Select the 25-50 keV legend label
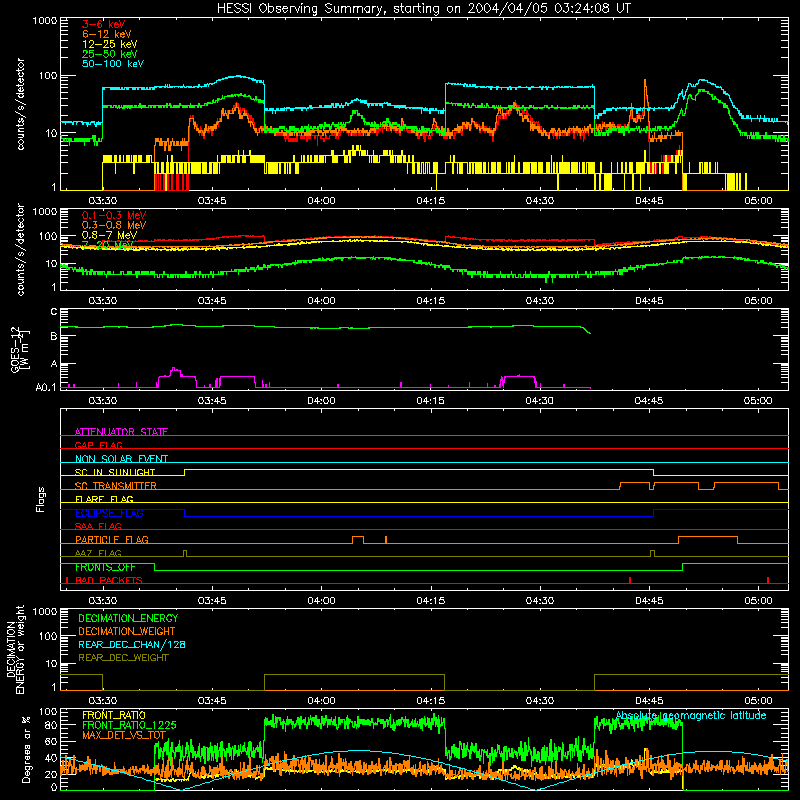This screenshot has height=800, width=800. [x=110, y=54]
